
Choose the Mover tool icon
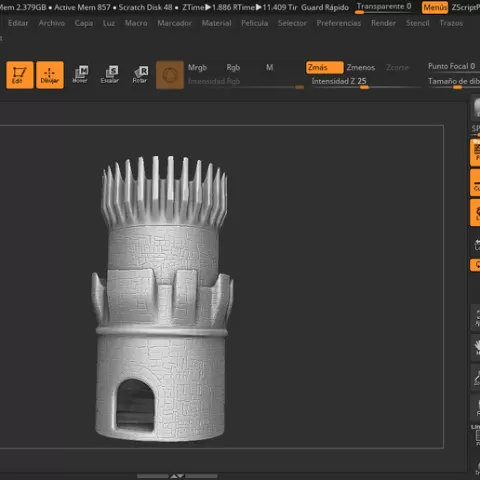[x=80, y=75]
